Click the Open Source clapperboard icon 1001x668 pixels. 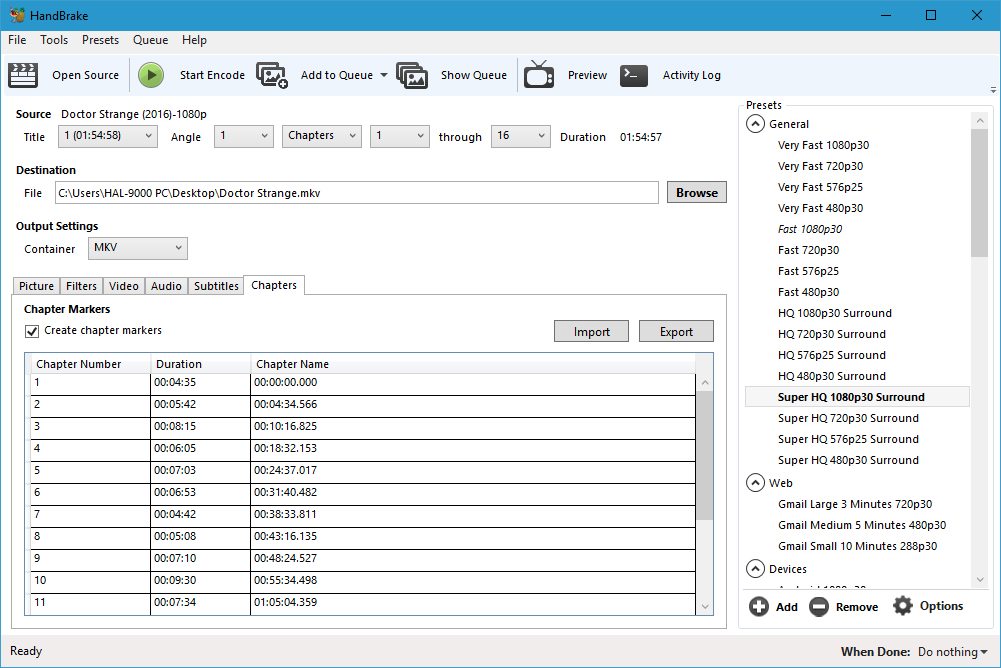[23, 75]
